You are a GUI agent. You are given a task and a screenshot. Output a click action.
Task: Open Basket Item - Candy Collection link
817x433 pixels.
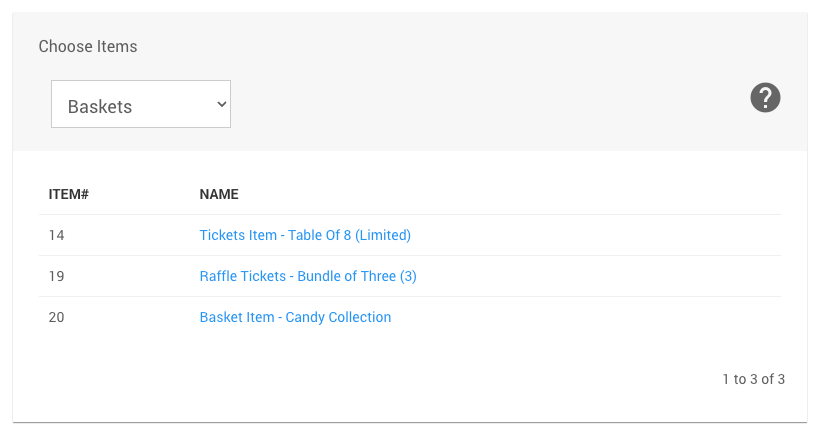click(295, 318)
